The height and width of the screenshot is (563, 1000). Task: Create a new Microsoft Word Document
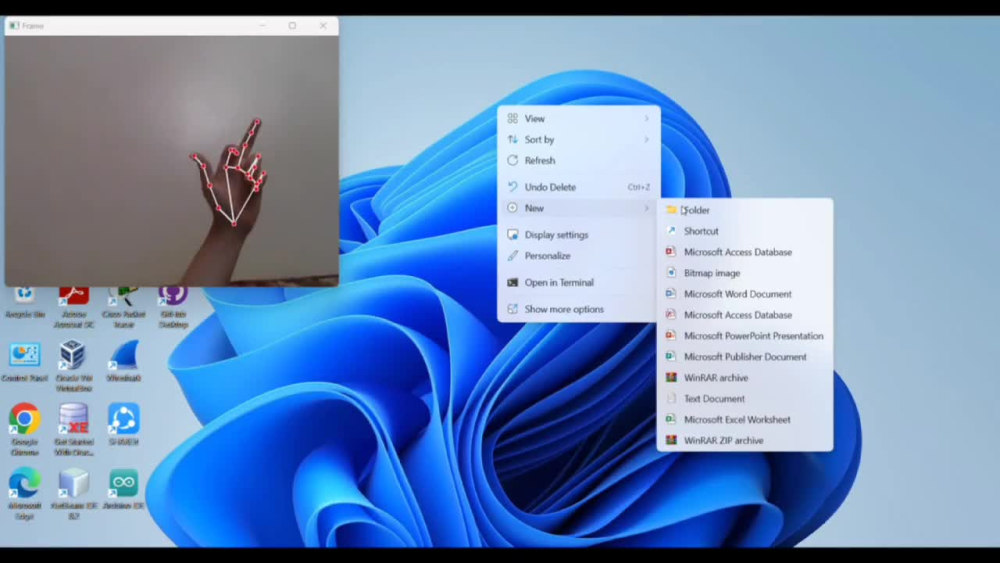[744, 295]
